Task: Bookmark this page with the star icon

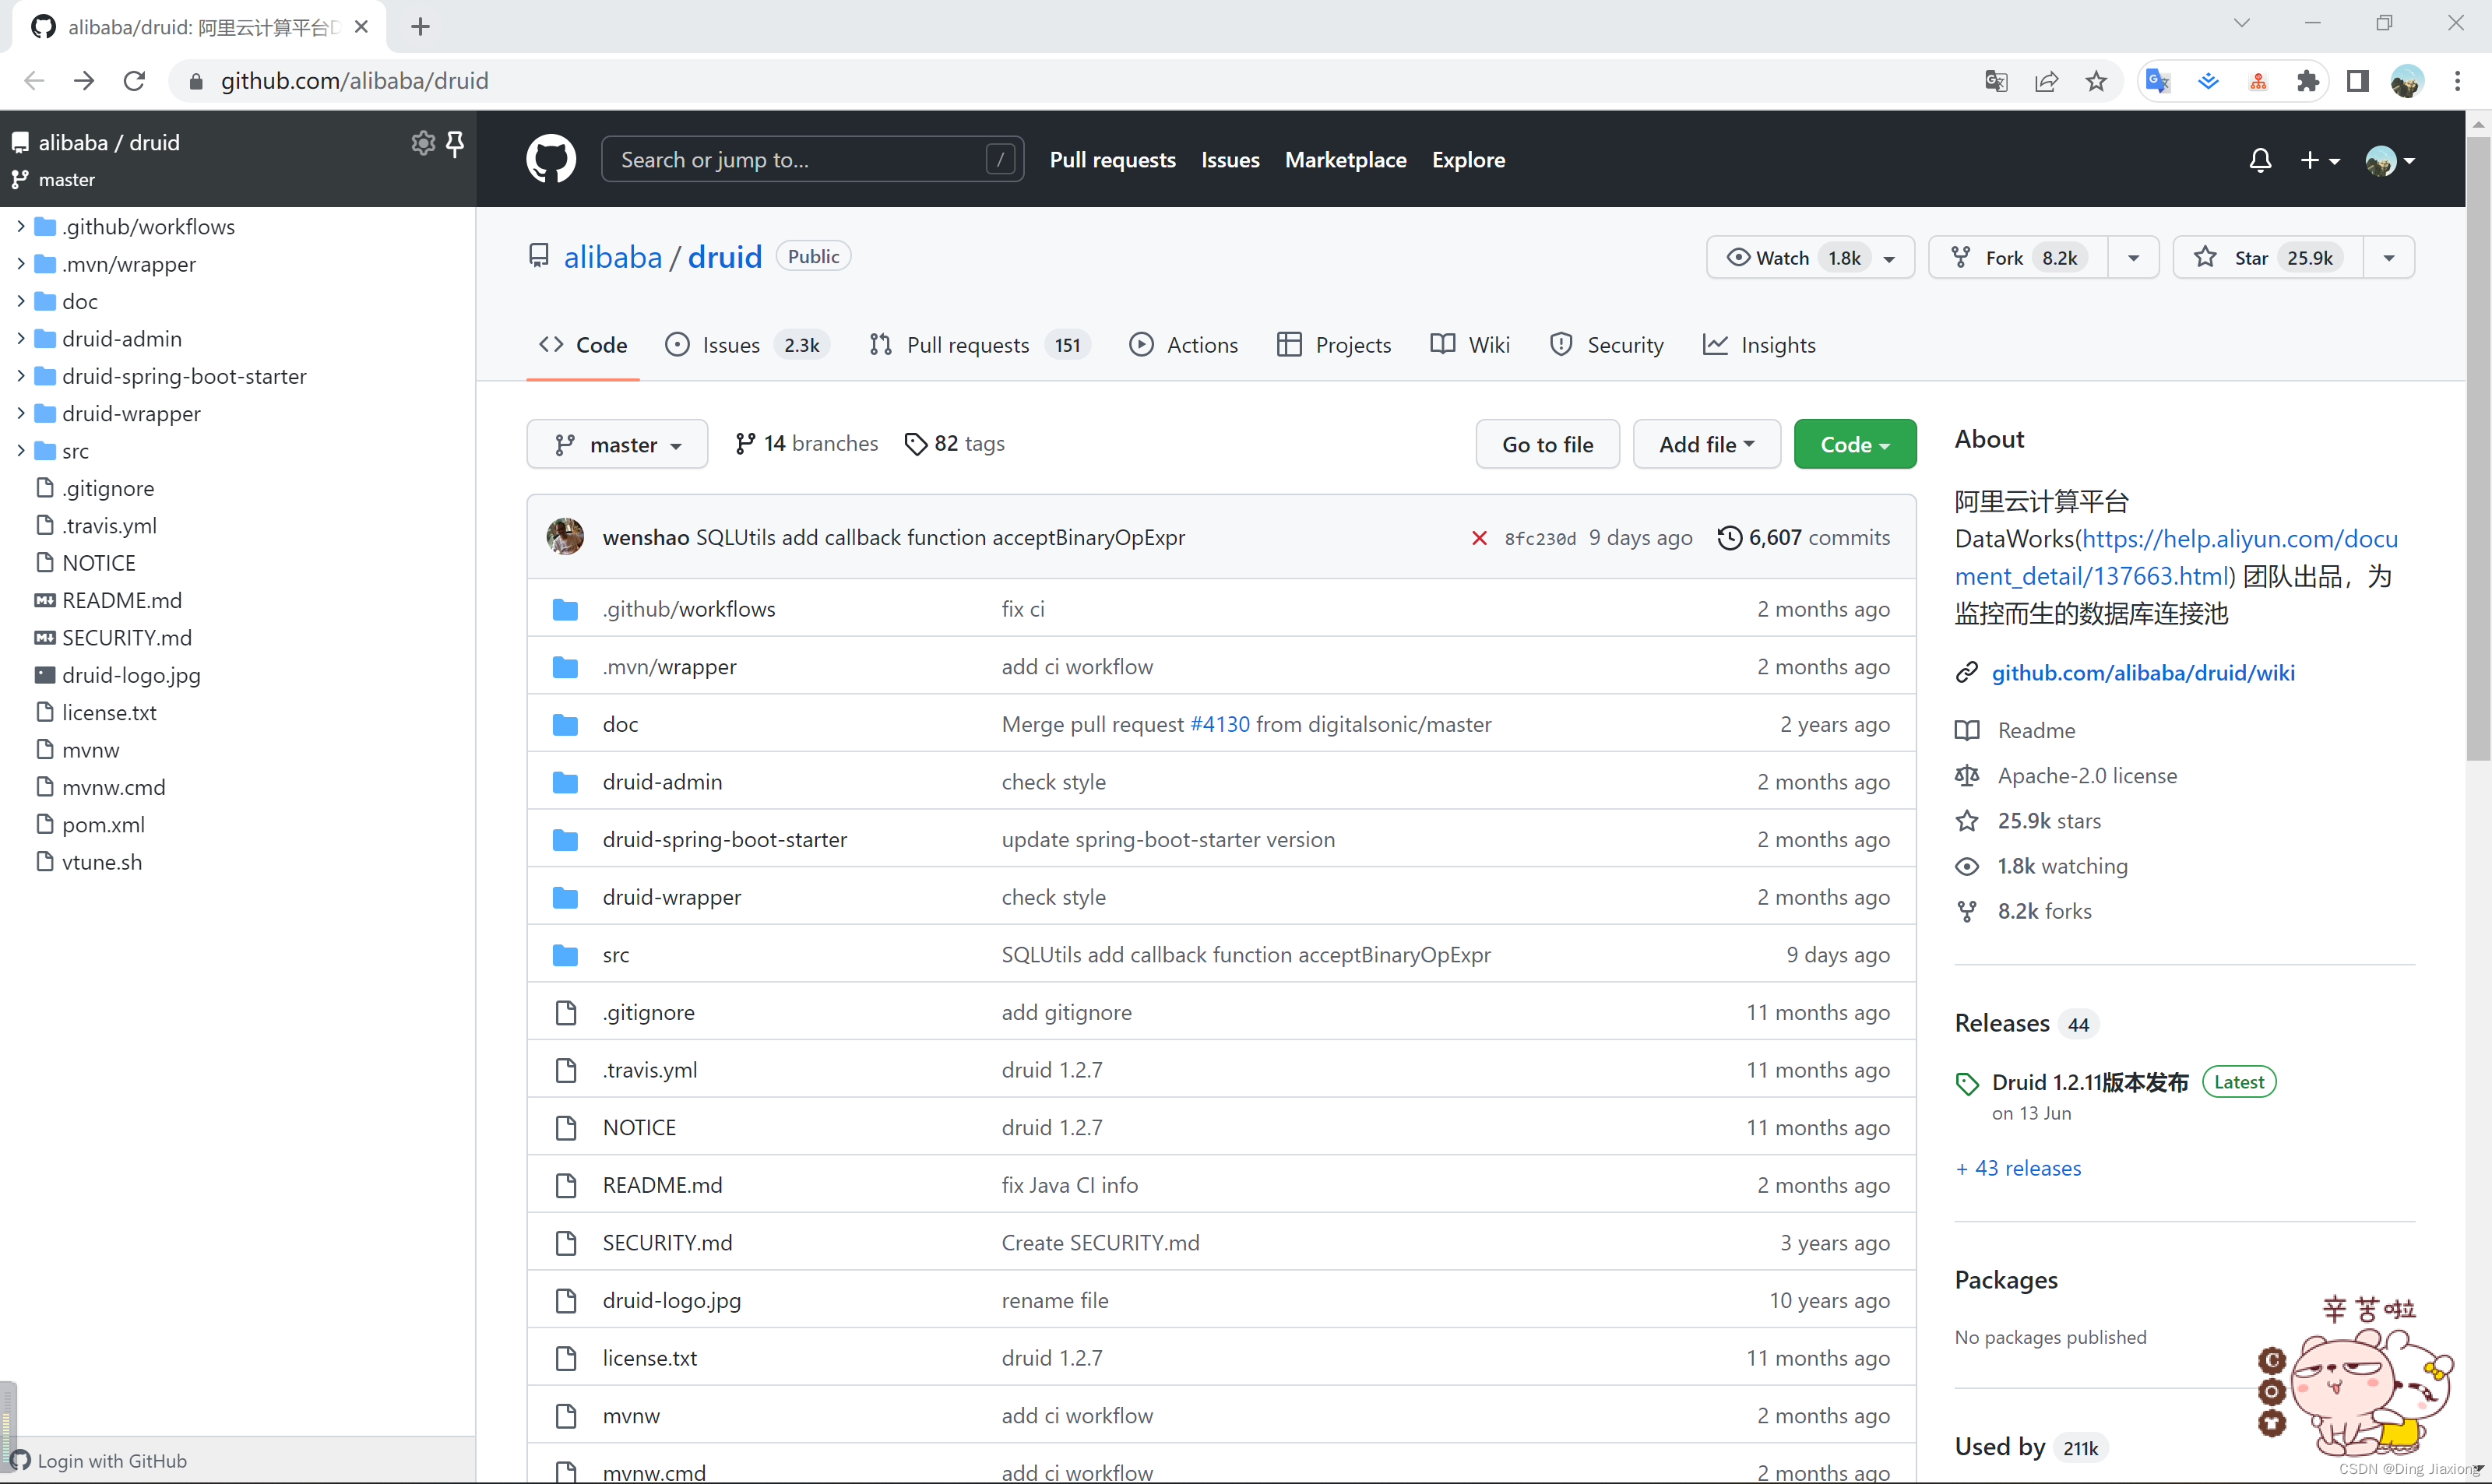Action: pos(2097,81)
